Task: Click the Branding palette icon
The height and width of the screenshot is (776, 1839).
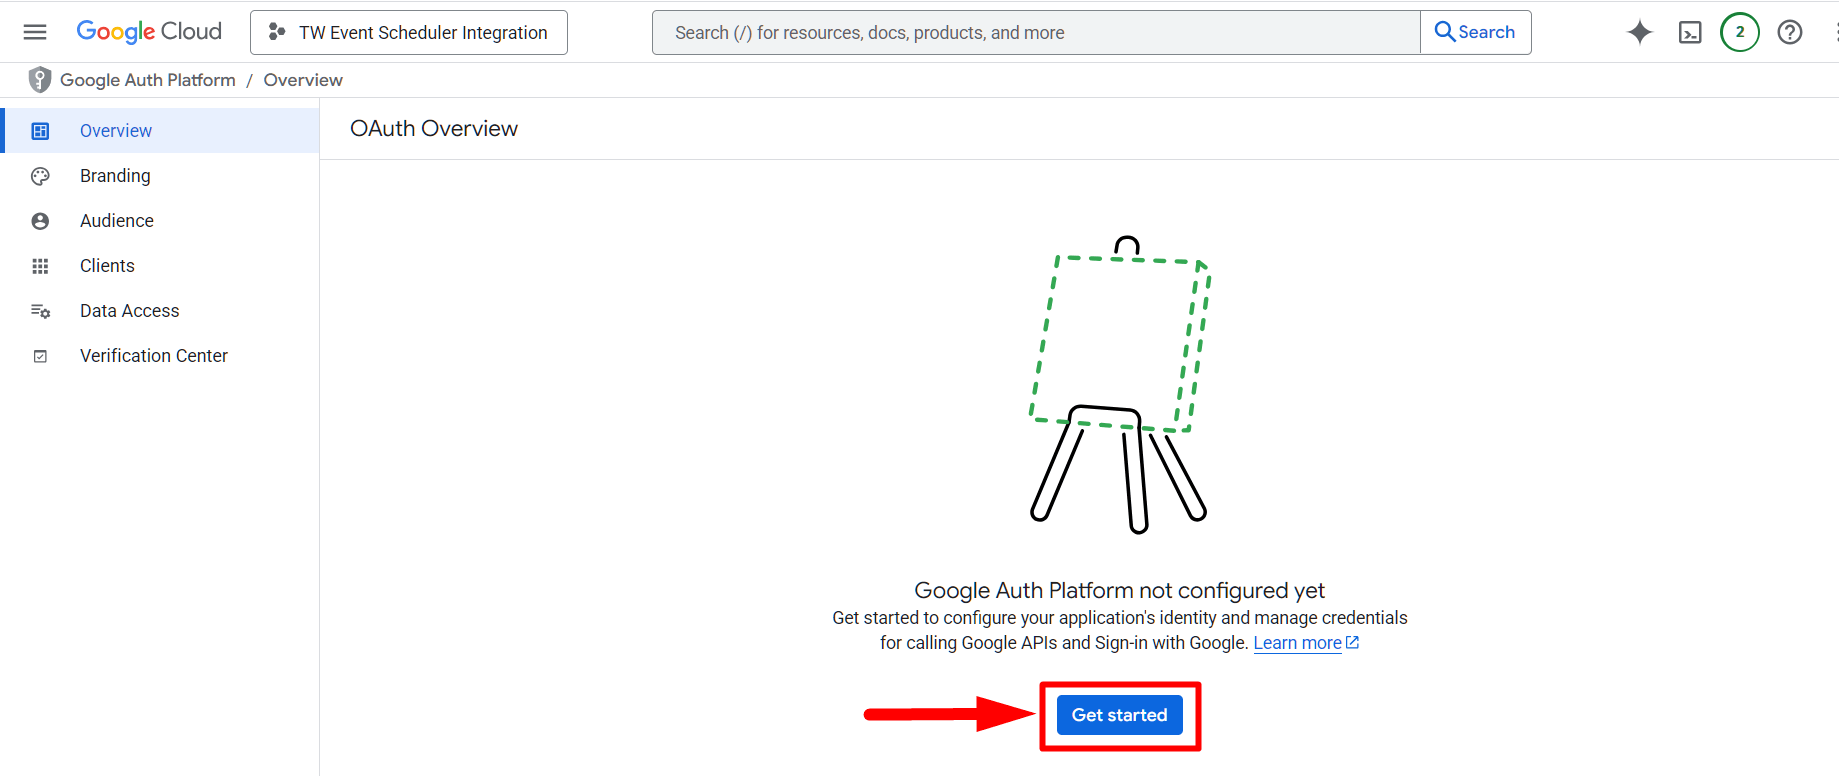Action: 40,176
